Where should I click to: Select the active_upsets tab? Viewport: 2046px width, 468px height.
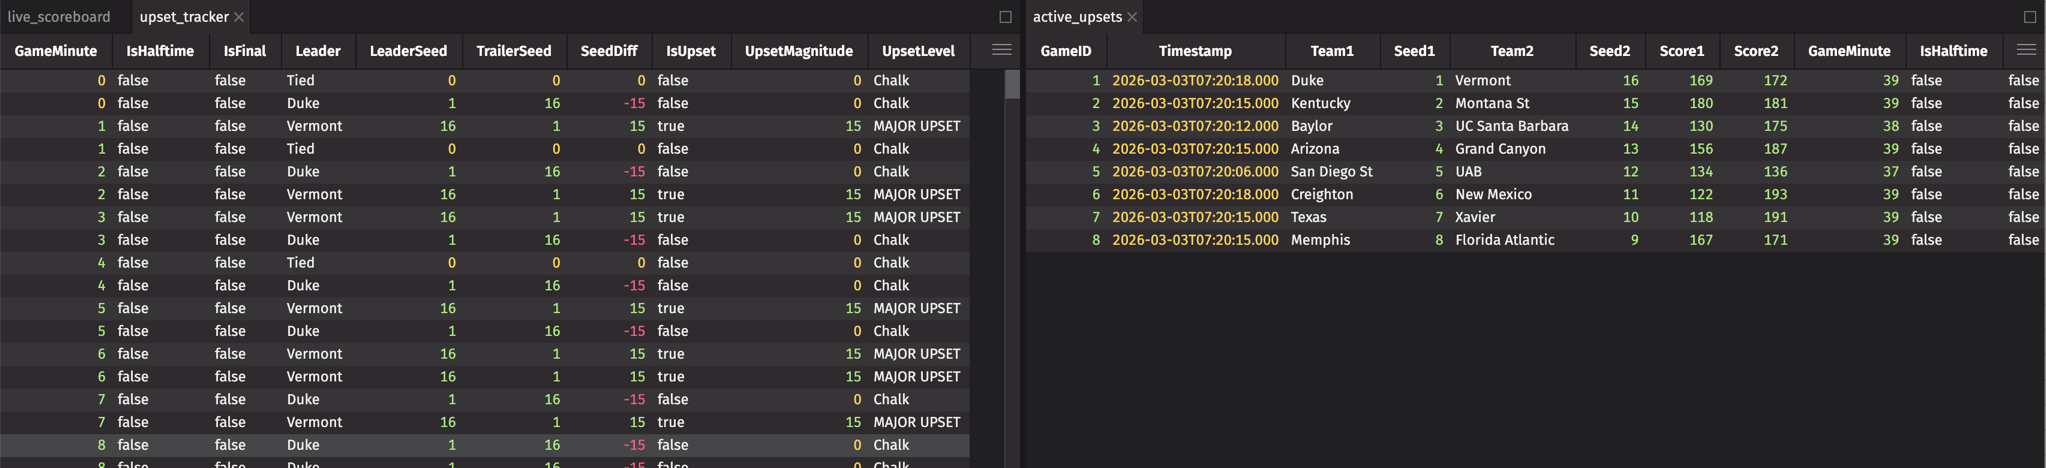pos(1077,17)
